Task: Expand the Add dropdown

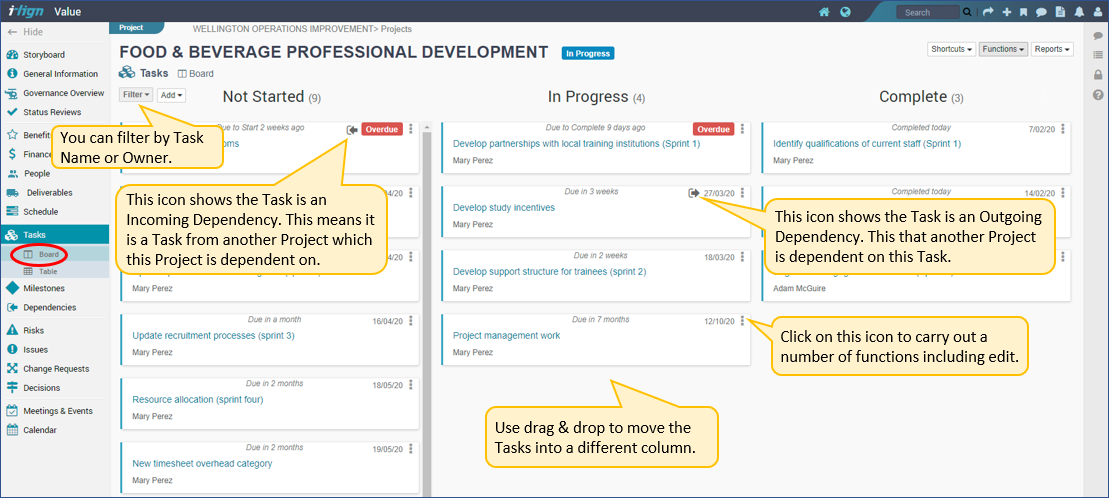Action: [x=171, y=95]
